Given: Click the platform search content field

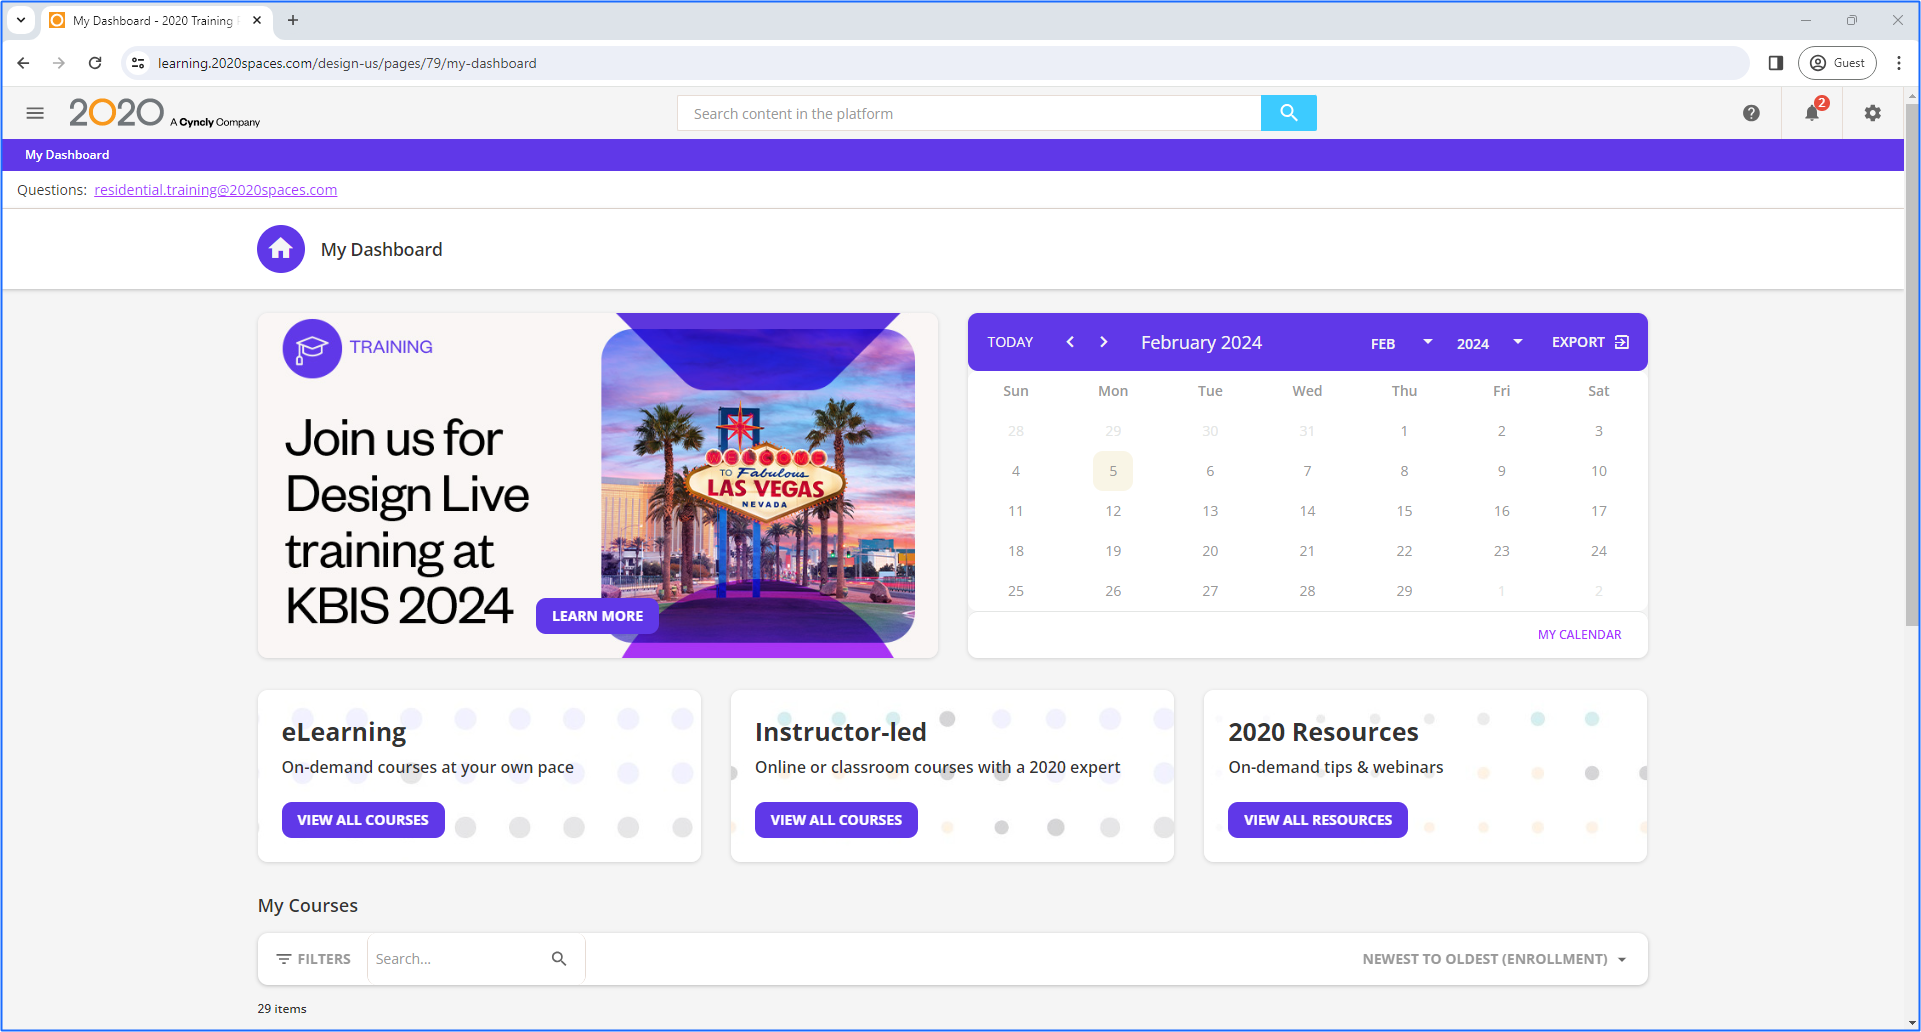Looking at the screenshot, I should [x=969, y=113].
